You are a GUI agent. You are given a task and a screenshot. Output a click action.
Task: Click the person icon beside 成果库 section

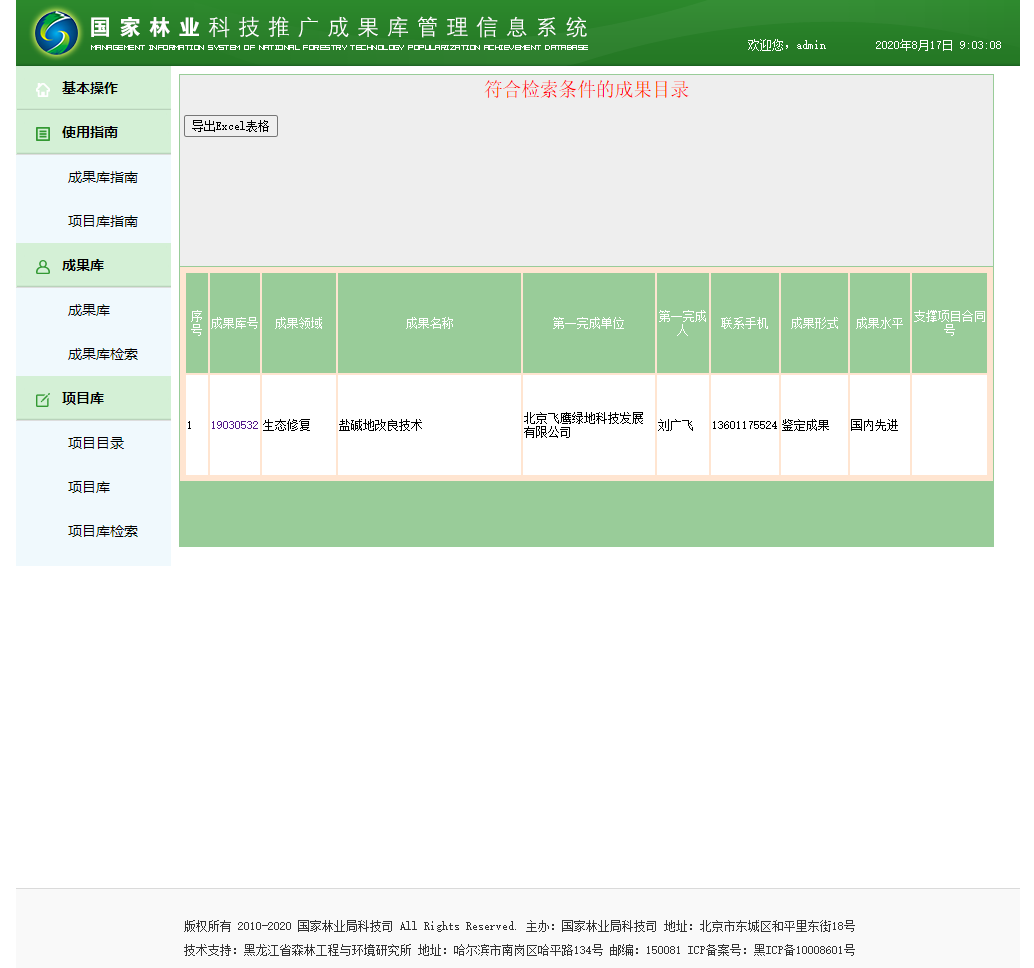(x=43, y=267)
